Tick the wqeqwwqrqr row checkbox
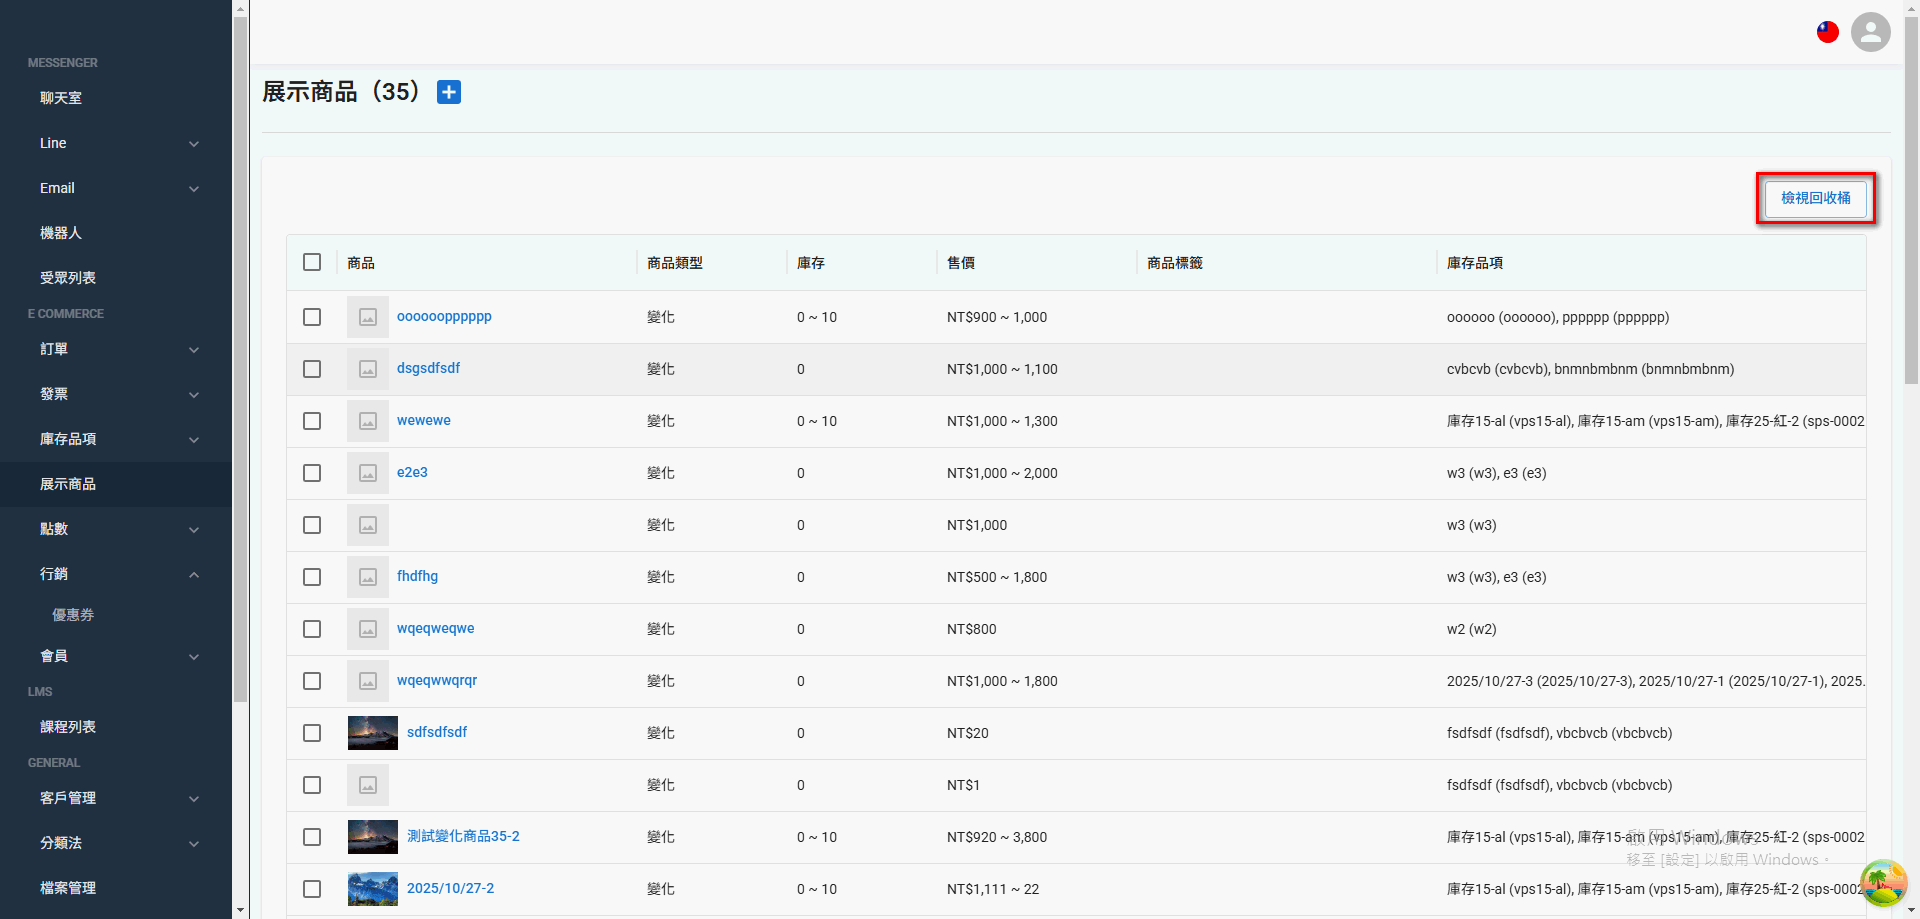The width and height of the screenshot is (1920, 919). 312,681
